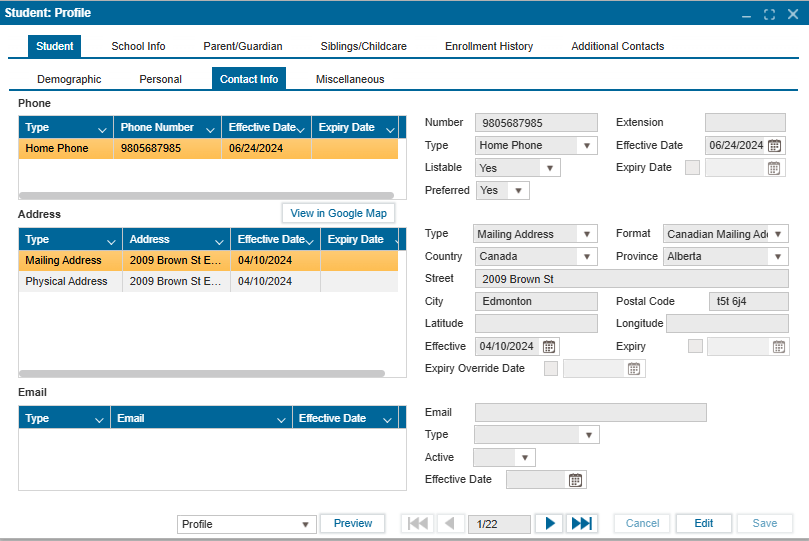This screenshot has height=541, width=809.
Task: Open address Effective date calendar icon
Action: click(548, 347)
